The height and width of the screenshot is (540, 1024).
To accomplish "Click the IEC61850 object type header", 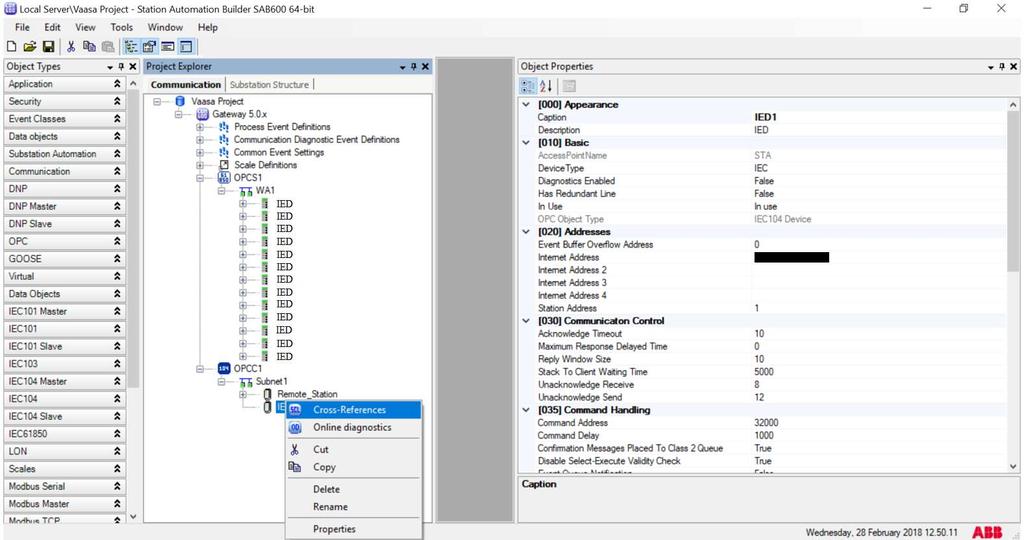I will coord(64,434).
